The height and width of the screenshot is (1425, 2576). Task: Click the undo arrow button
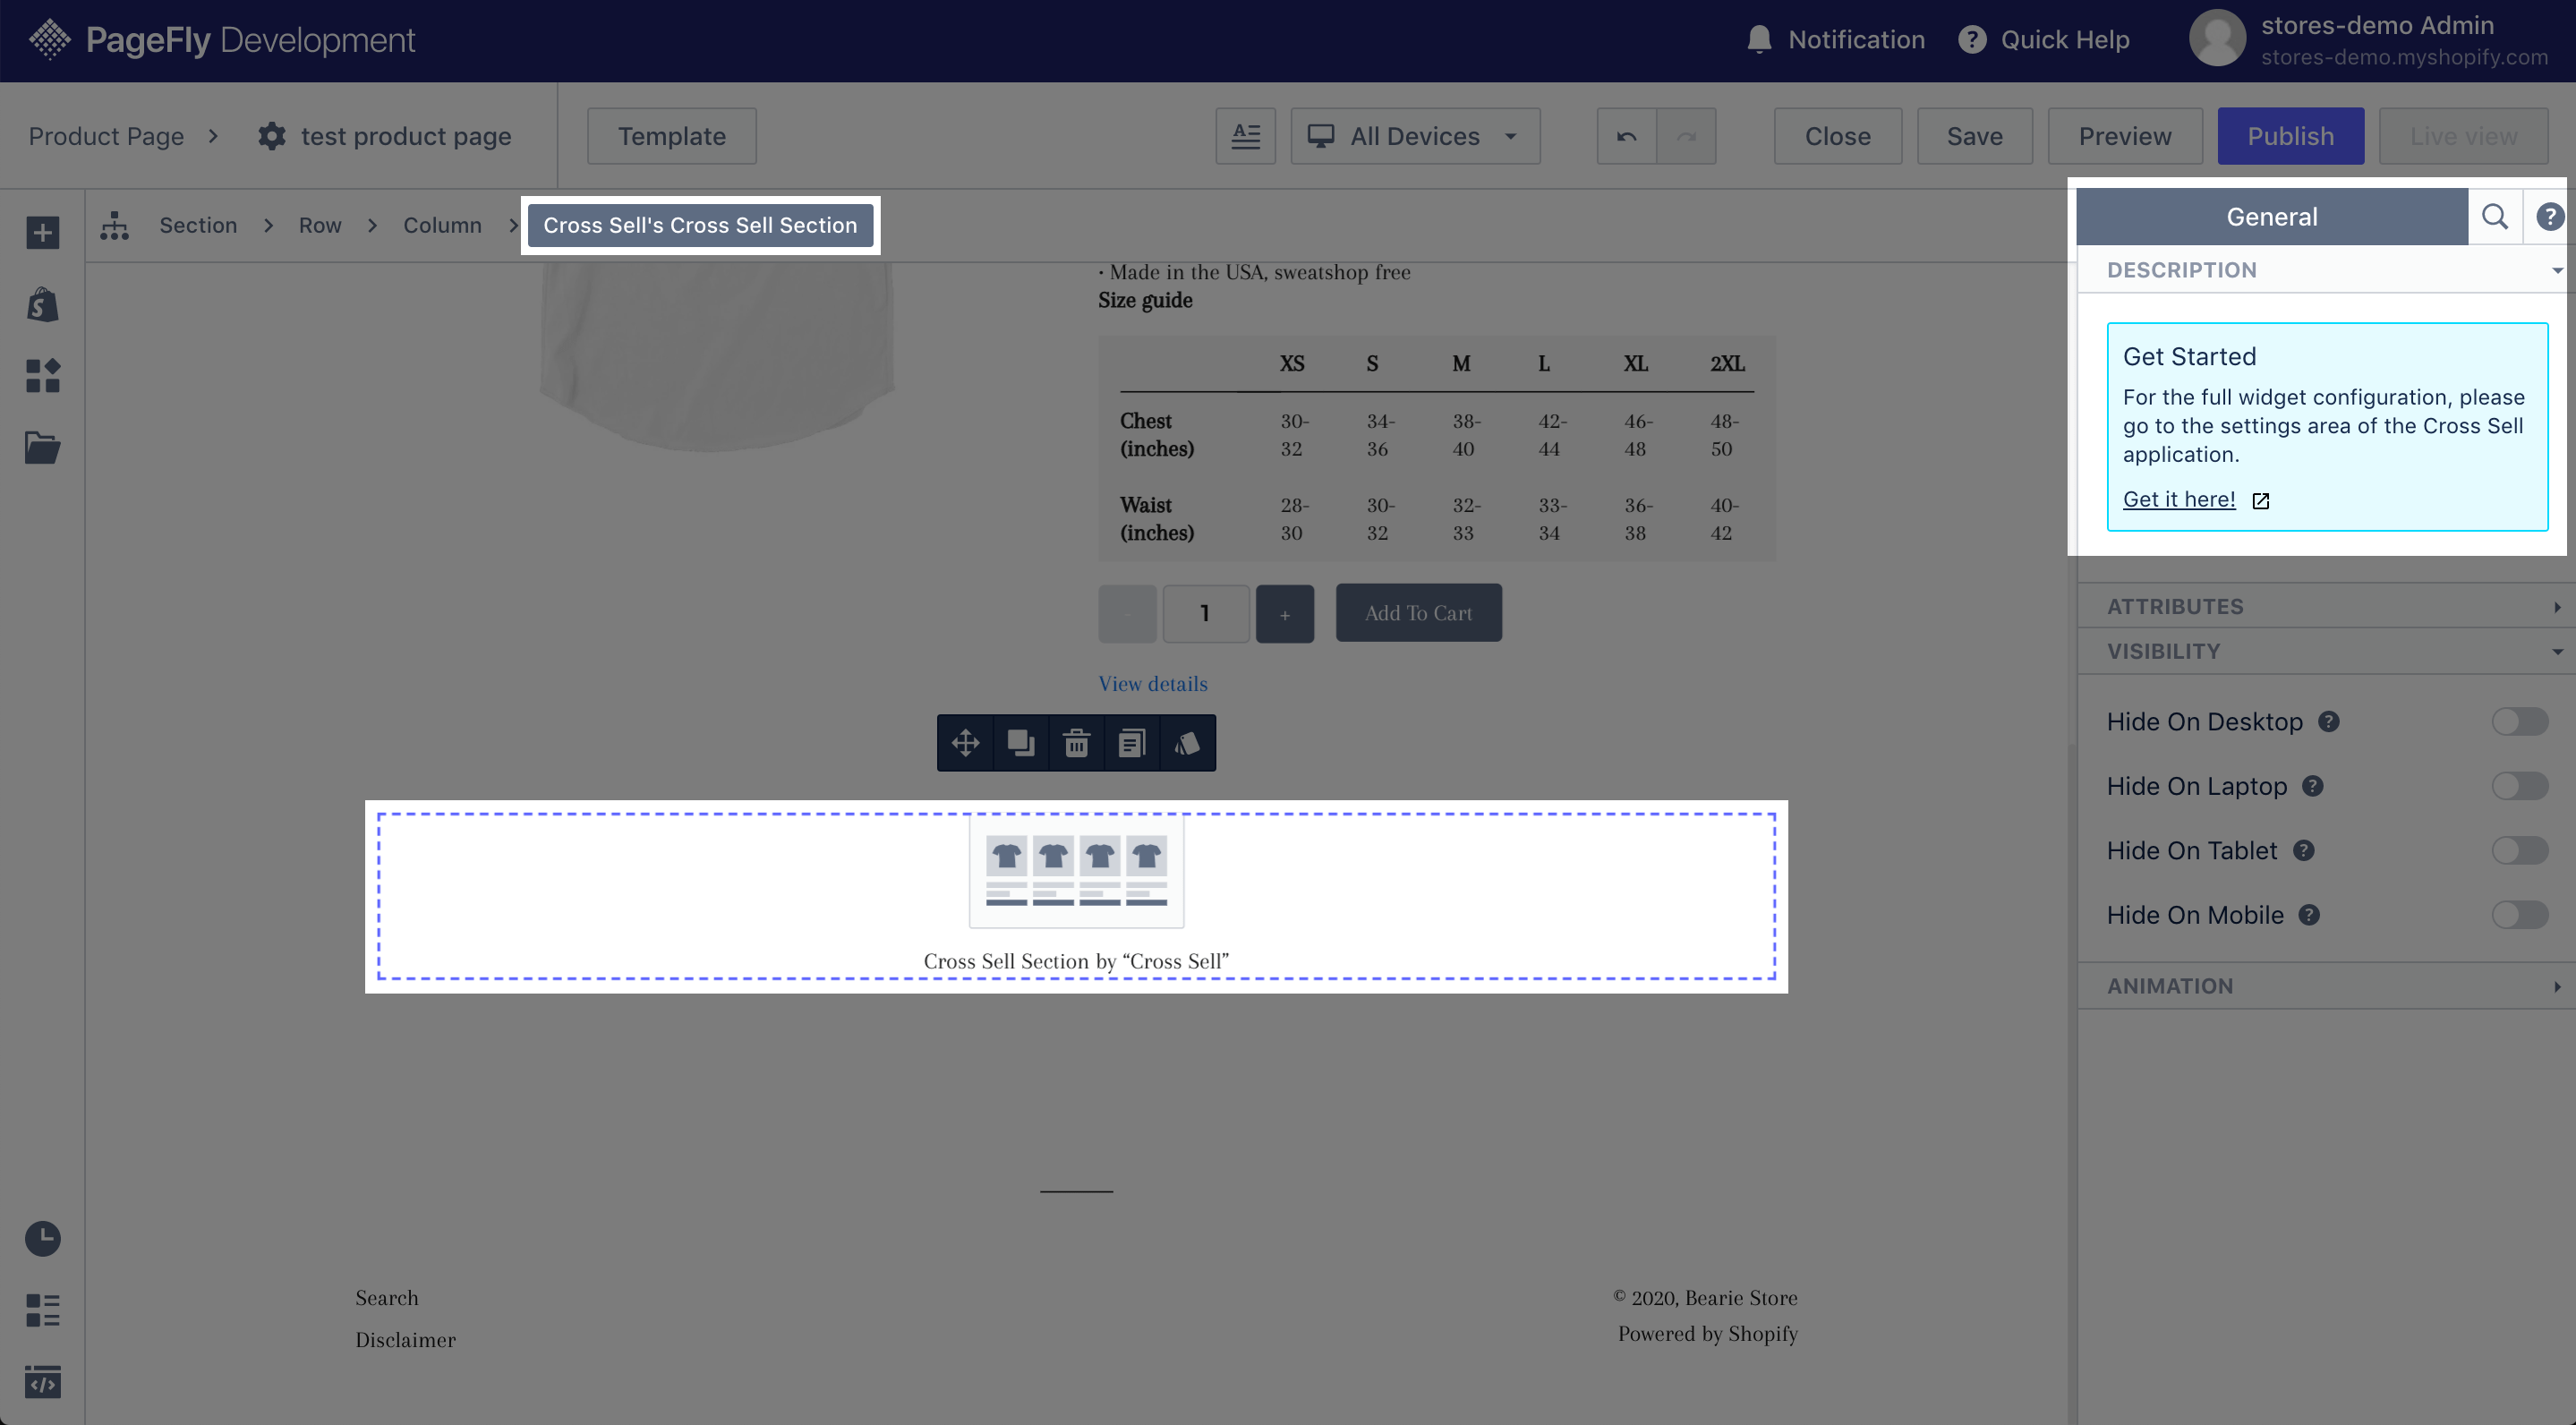click(1626, 136)
